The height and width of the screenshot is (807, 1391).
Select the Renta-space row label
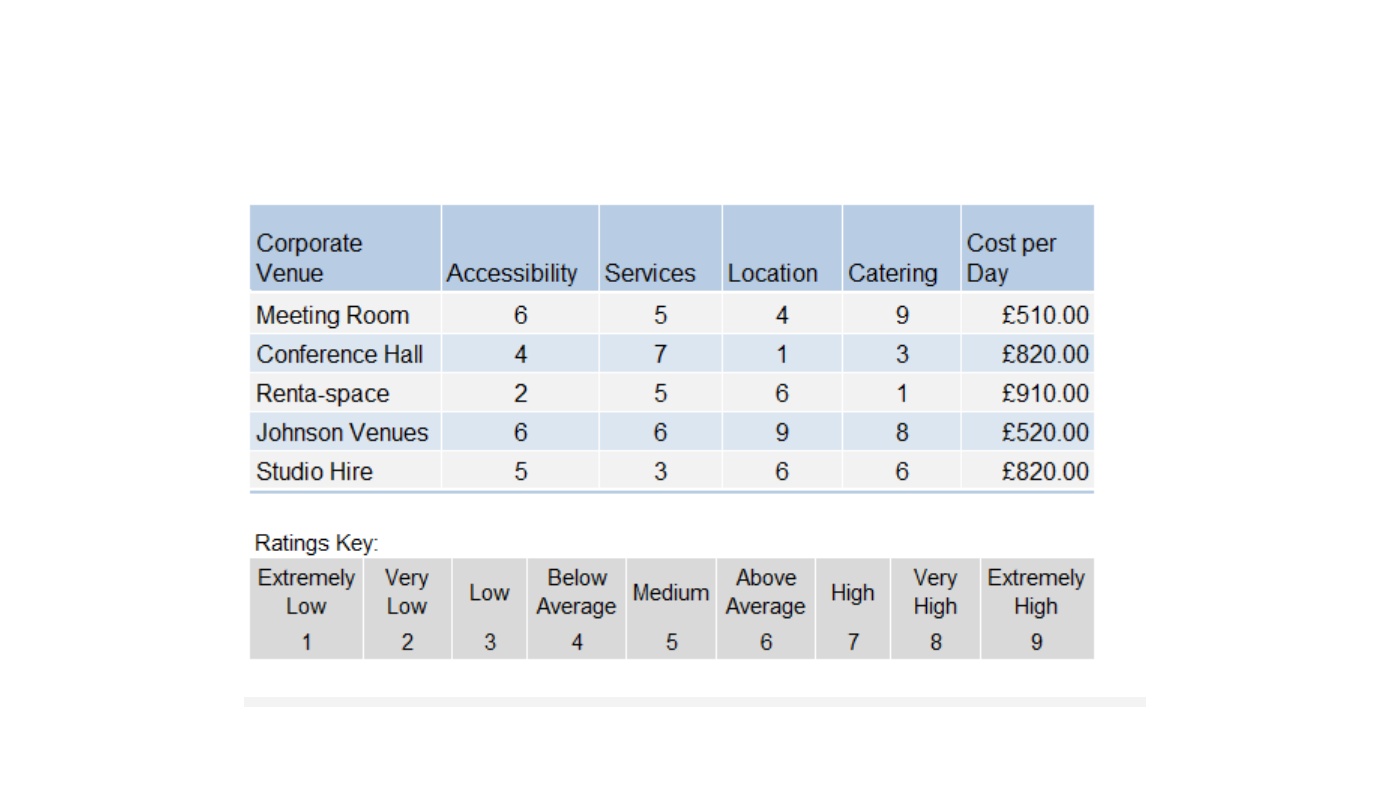323,393
